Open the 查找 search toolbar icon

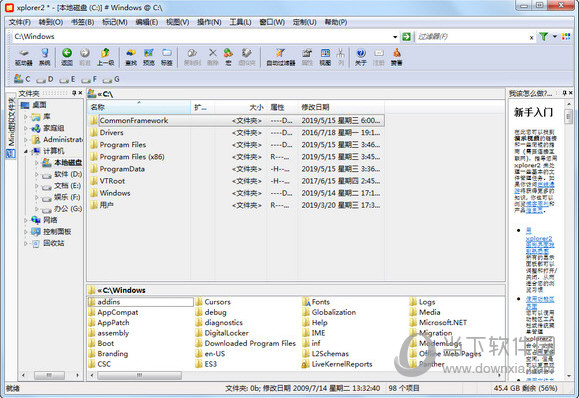pyautogui.click(x=131, y=56)
